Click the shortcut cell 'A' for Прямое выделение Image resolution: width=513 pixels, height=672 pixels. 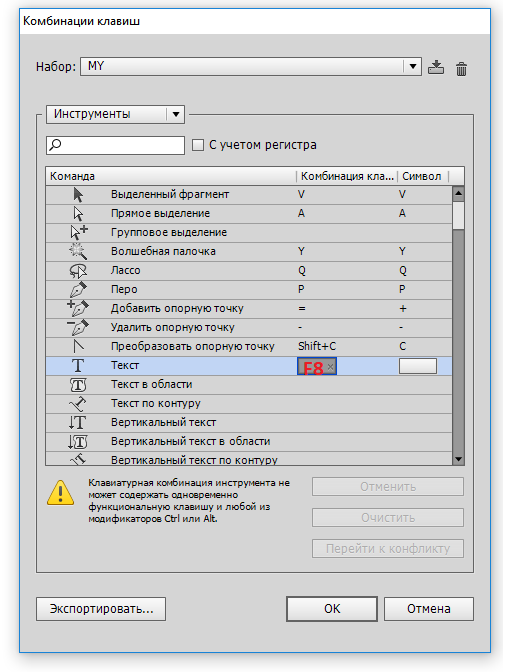click(x=301, y=213)
